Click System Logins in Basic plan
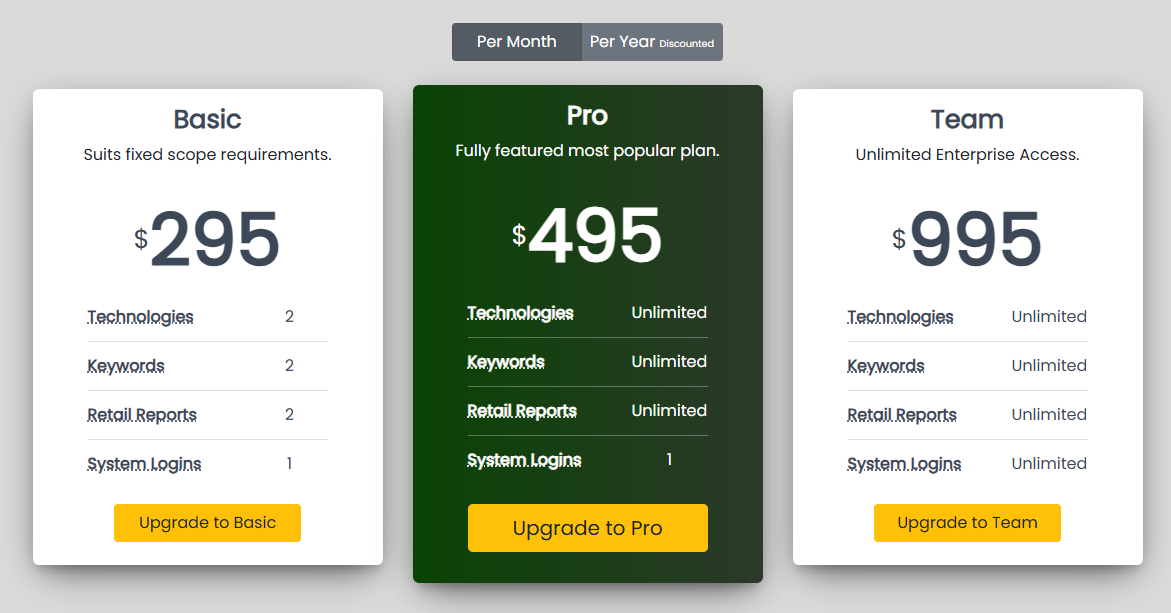The width and height of the screenshot is (1171, 613). [144, 464]
